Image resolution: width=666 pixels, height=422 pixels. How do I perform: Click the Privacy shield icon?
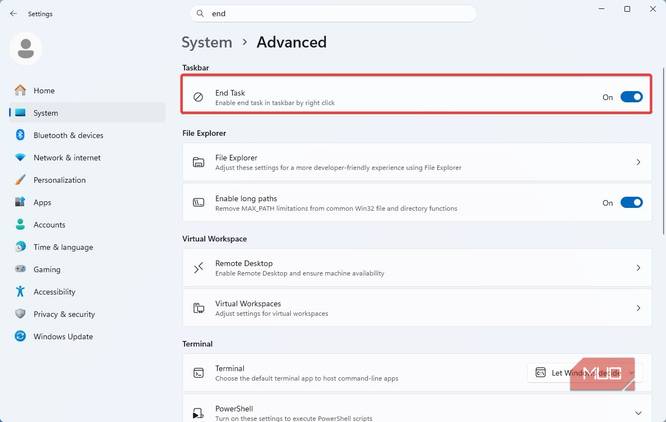coord(20,314)
